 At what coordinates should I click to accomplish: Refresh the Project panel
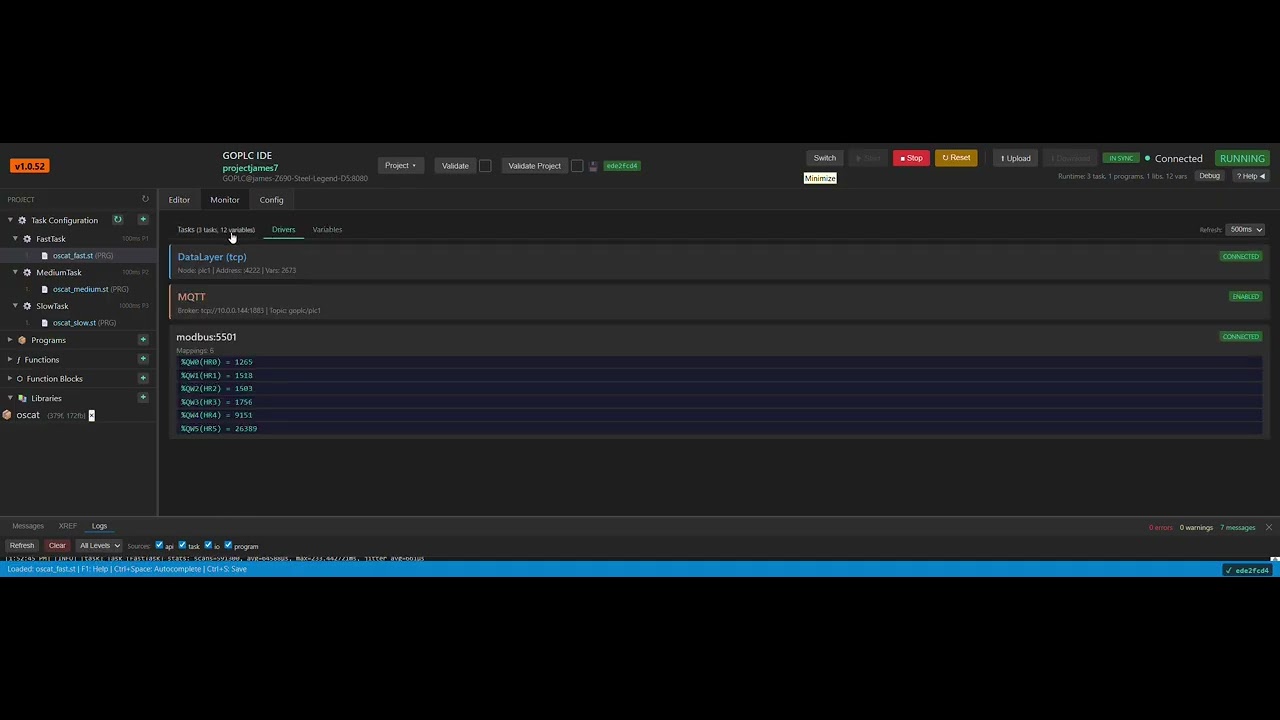point(144,199)
